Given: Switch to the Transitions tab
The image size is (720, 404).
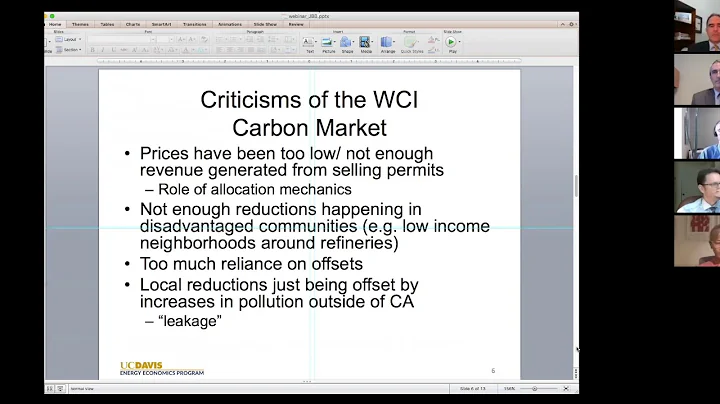Looking at the screenshot, I should pos(195,24).
